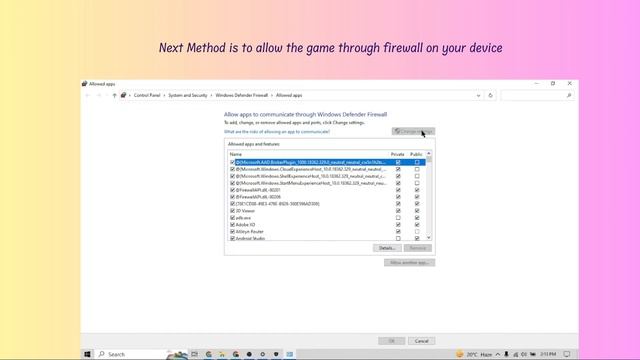
Task: Toggle Private checkbox for adb.exe
Action: pos(398,218)
